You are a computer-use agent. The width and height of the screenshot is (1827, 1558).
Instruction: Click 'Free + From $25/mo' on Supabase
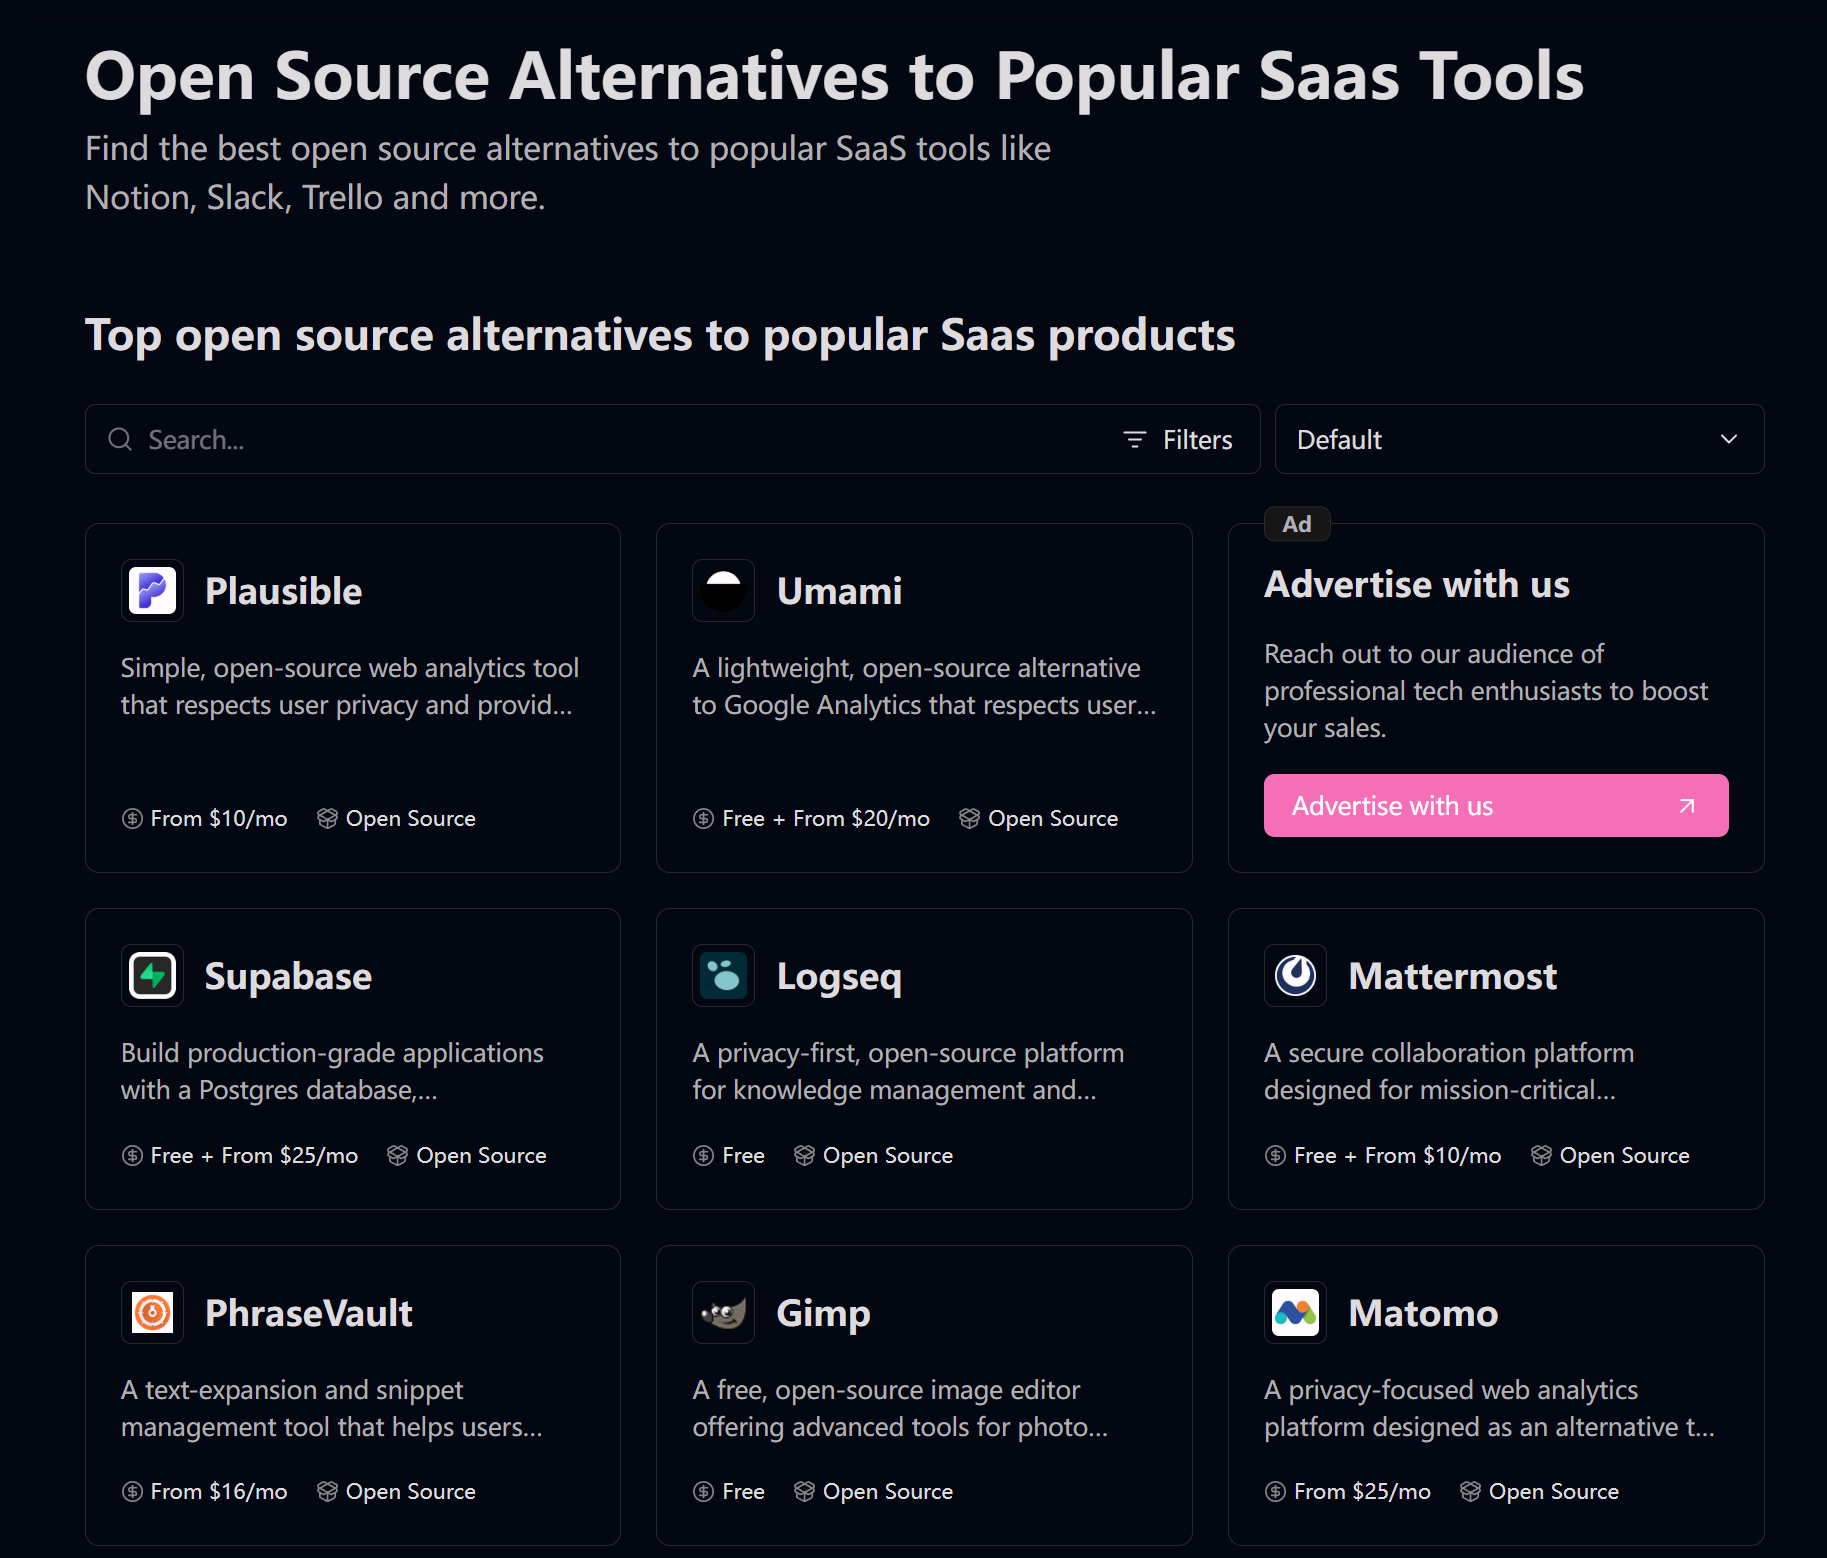click(x=254, y=1156)
